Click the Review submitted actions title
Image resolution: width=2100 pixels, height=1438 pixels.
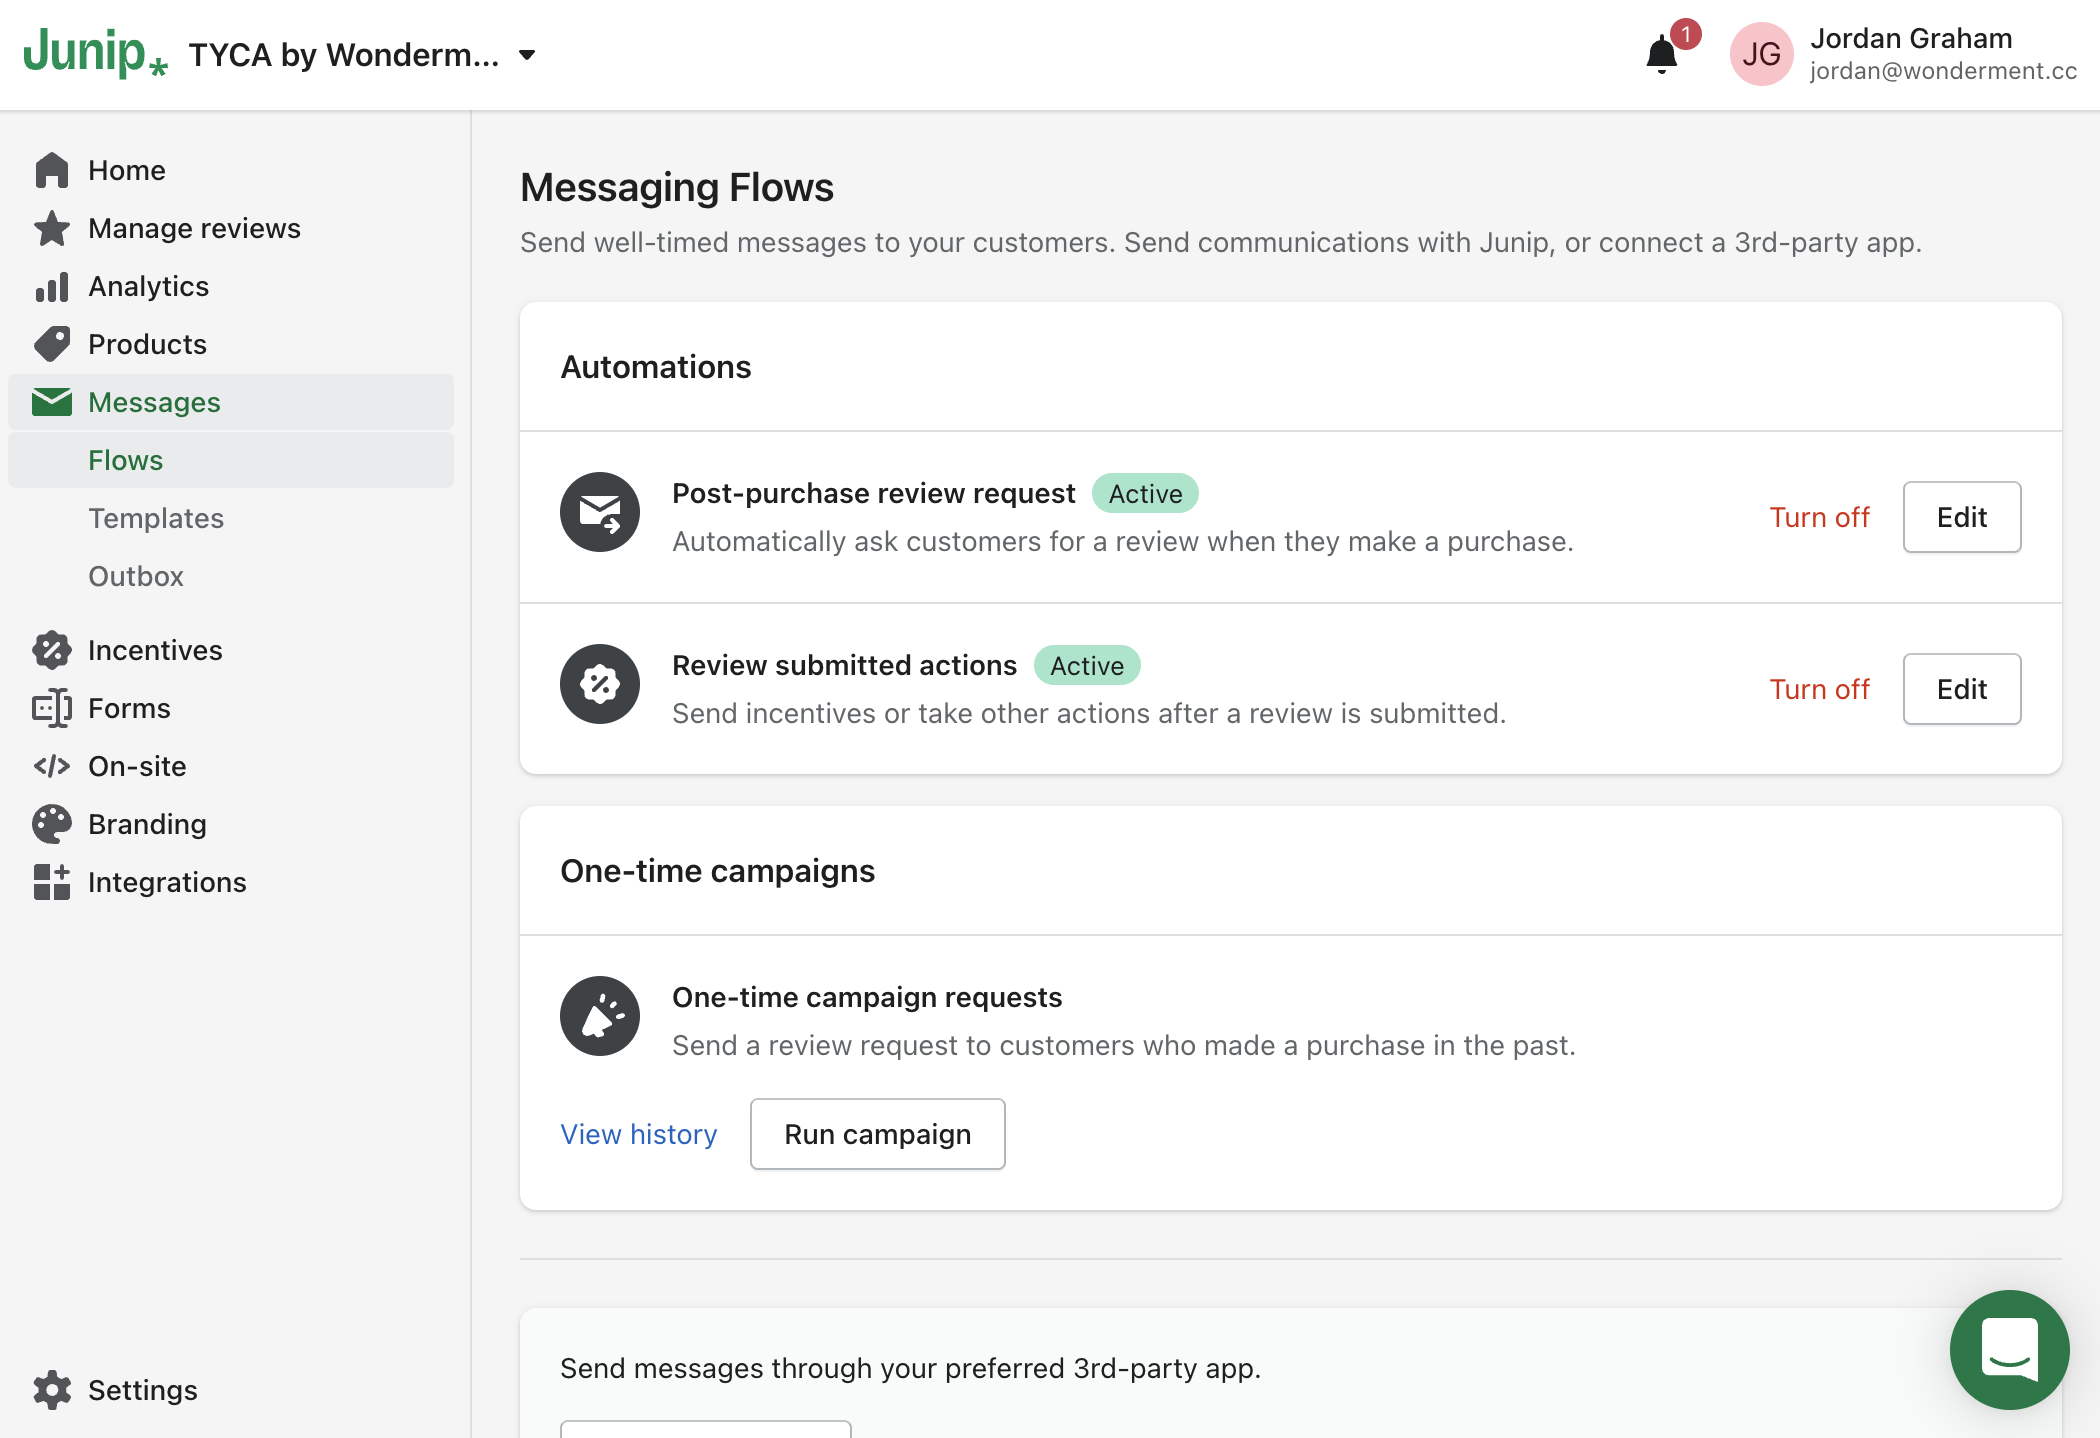(x=844, y=665)
